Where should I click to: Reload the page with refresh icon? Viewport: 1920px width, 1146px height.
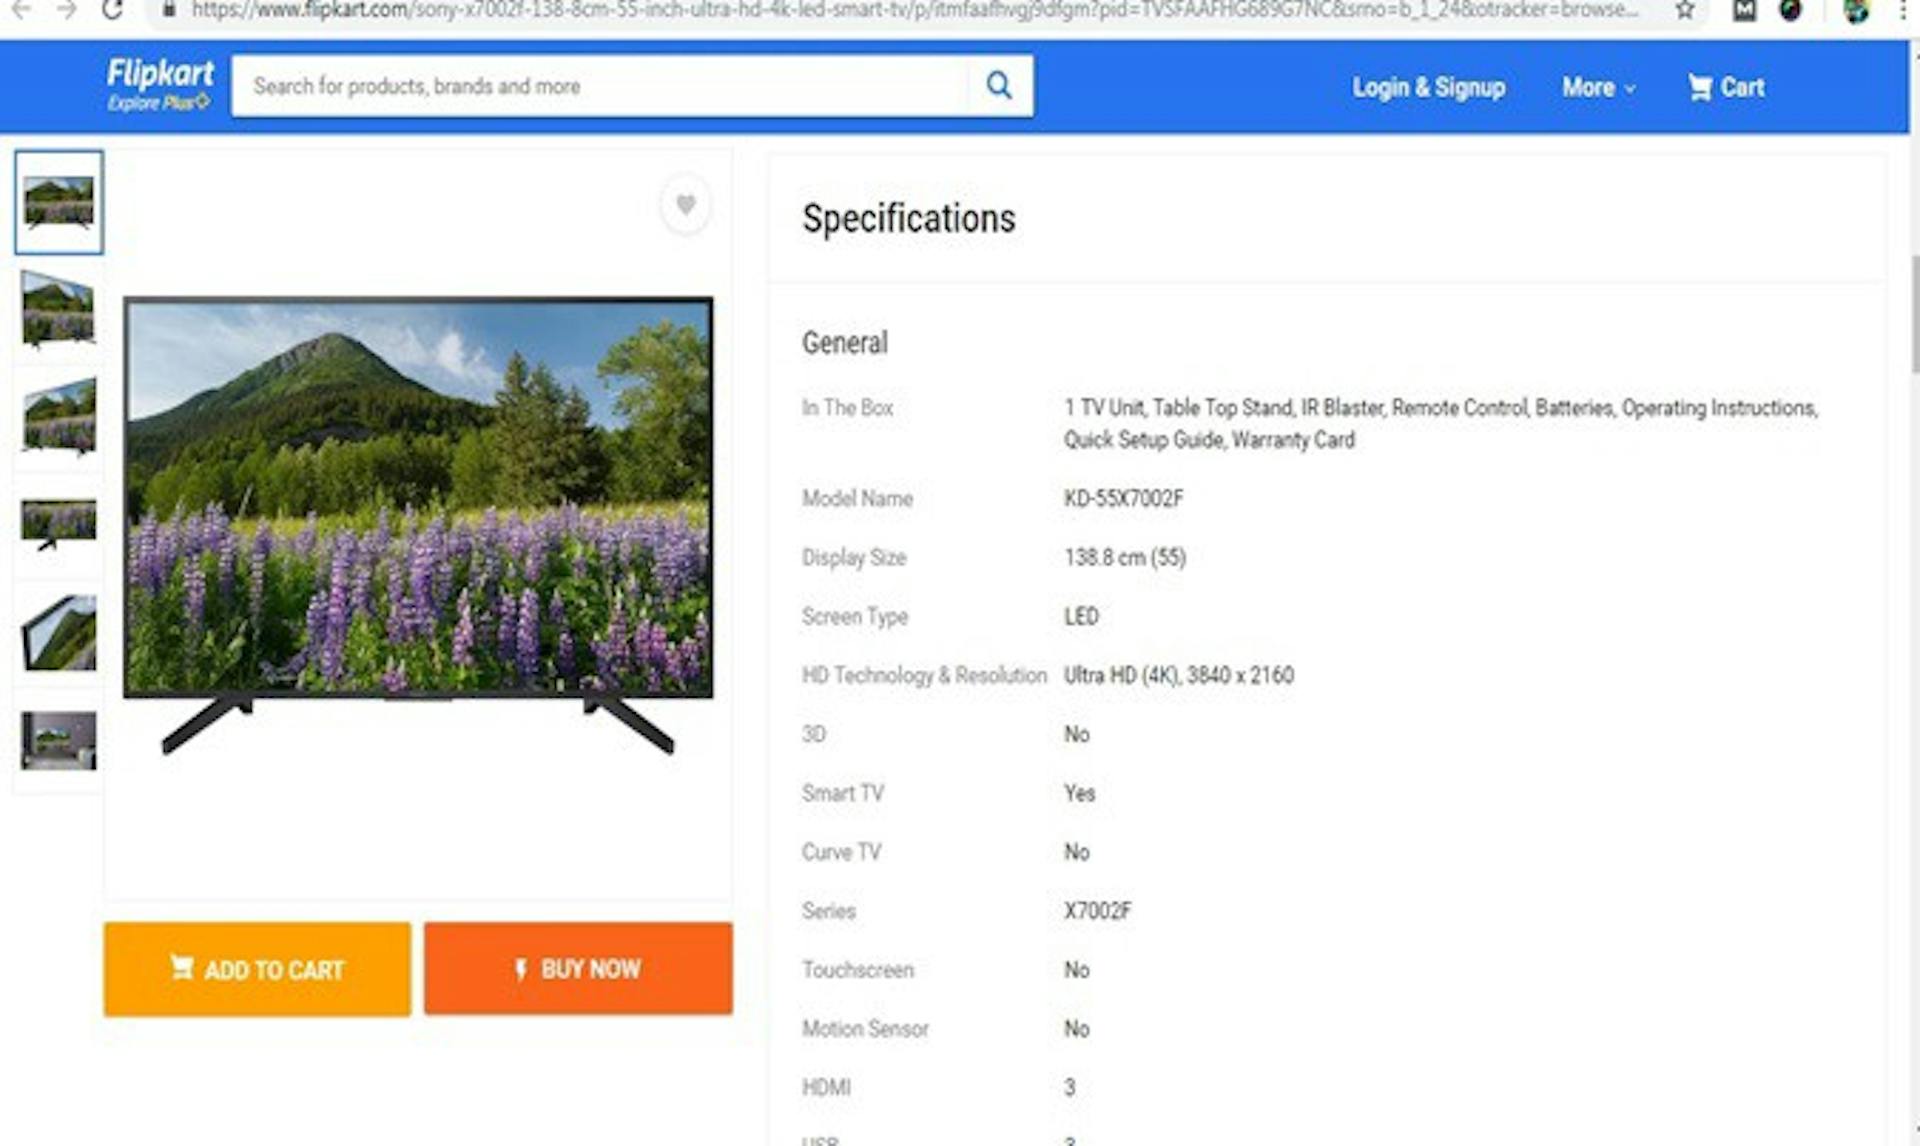tap(112, 10)
